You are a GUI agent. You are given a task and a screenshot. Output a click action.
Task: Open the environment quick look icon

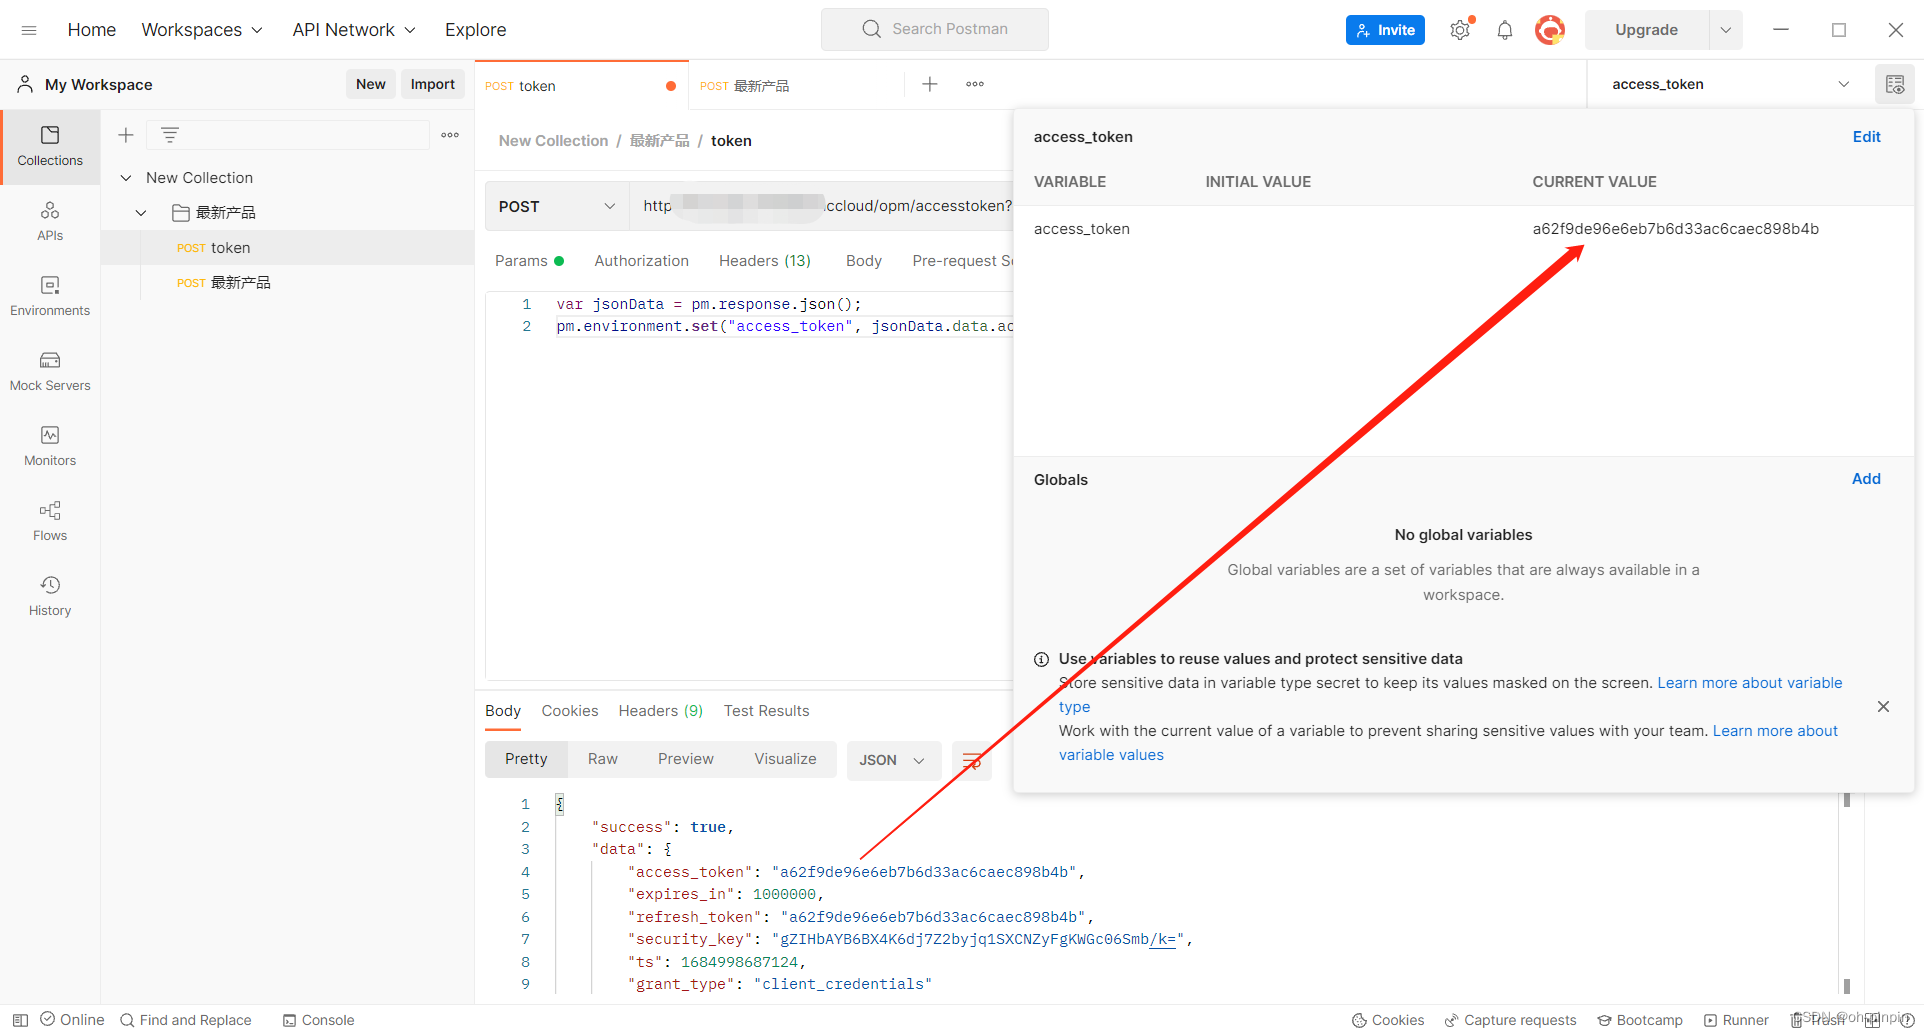pyautogui.click(x=1895, y=85)
